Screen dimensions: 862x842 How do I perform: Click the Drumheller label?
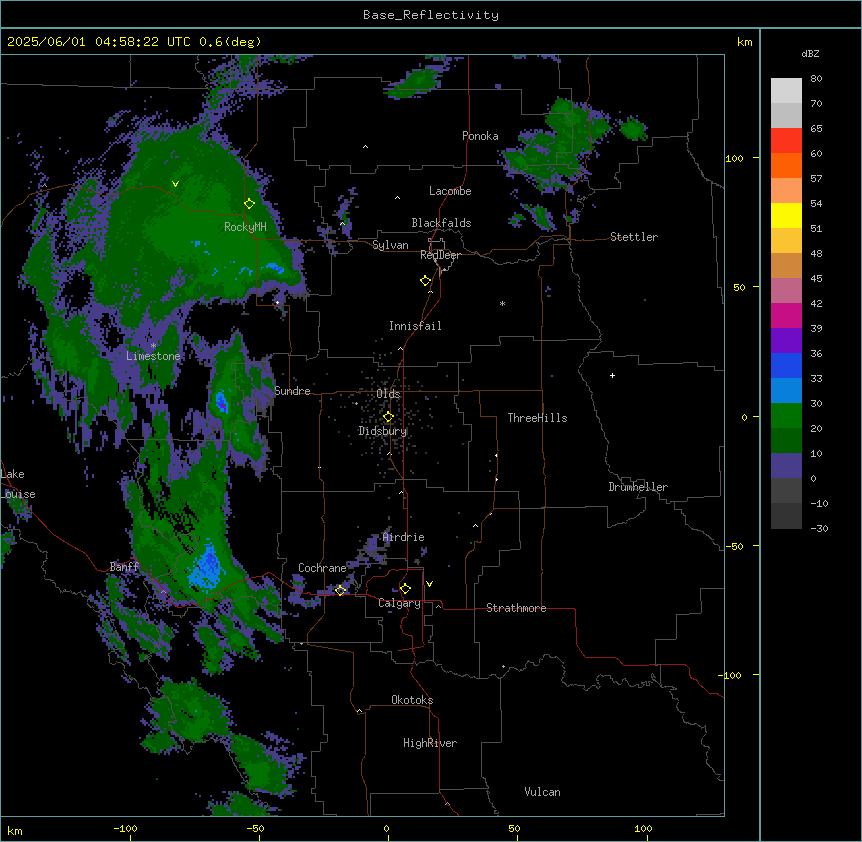[638, 487]
